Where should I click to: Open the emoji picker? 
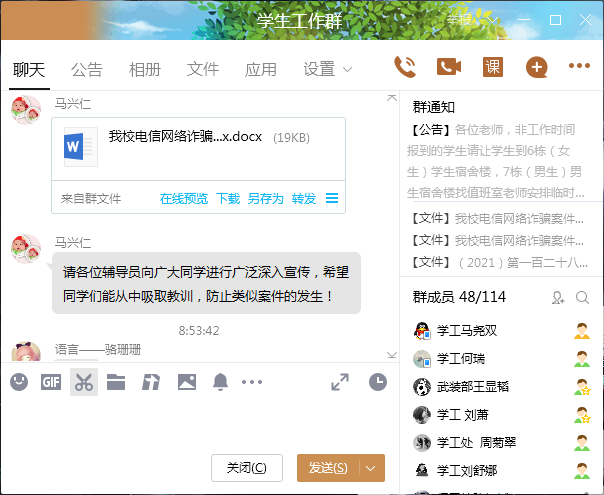19,381
